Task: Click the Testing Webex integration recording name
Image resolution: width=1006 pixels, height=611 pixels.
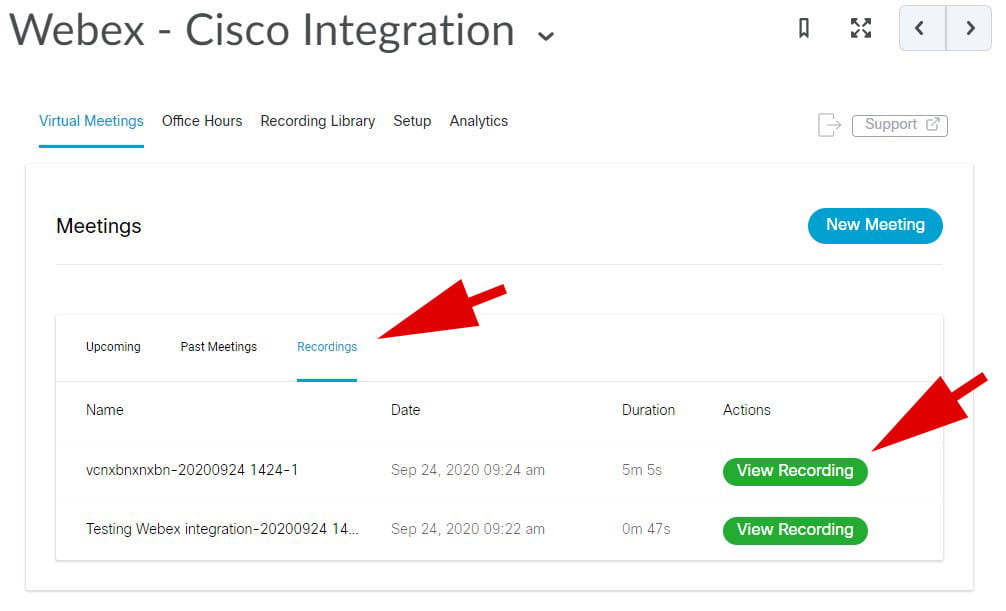Action: coord(222,529)
